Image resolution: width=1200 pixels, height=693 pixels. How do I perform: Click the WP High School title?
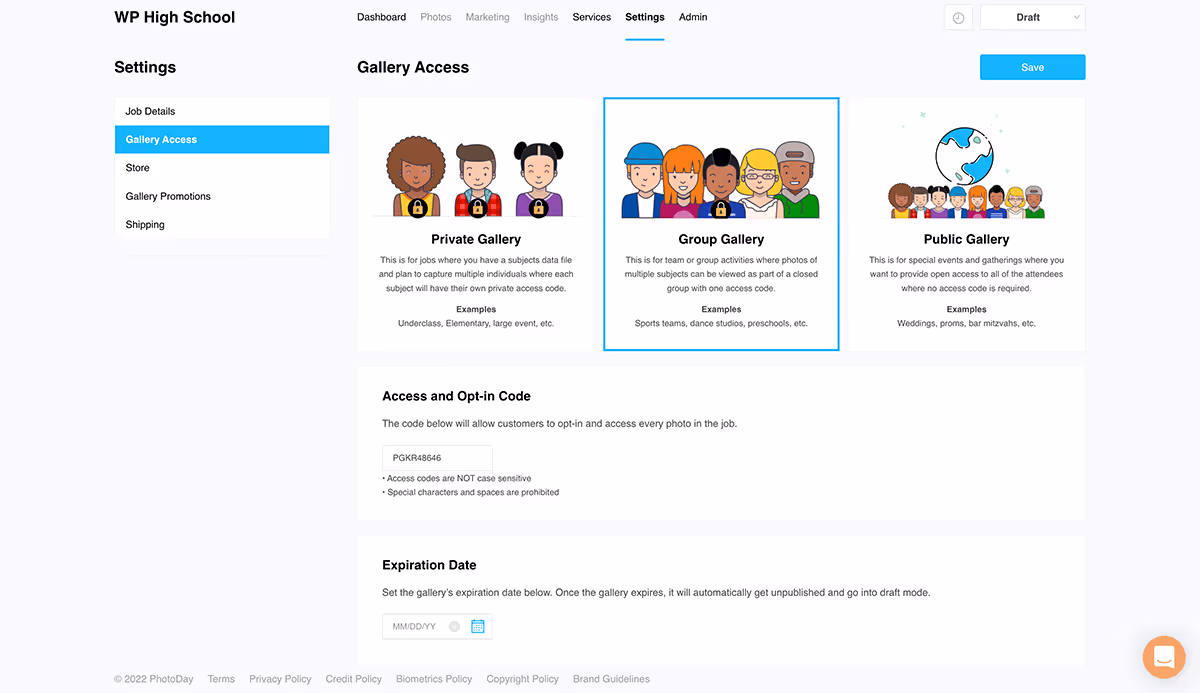point(175,17)
